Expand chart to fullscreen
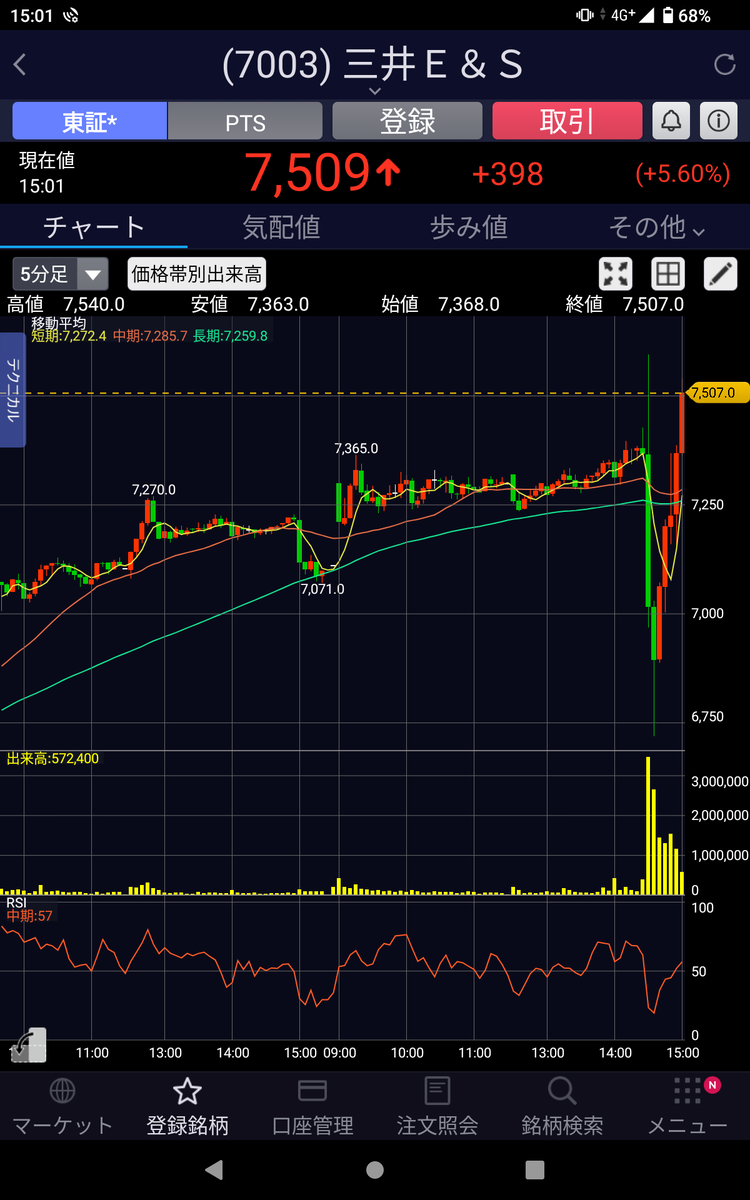 coord(615,274)
